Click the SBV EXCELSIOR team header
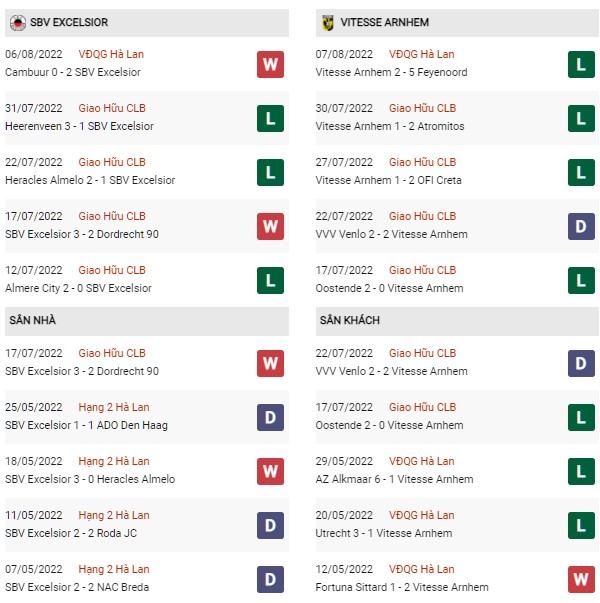600x603 pixels. [x=147, y=23]
